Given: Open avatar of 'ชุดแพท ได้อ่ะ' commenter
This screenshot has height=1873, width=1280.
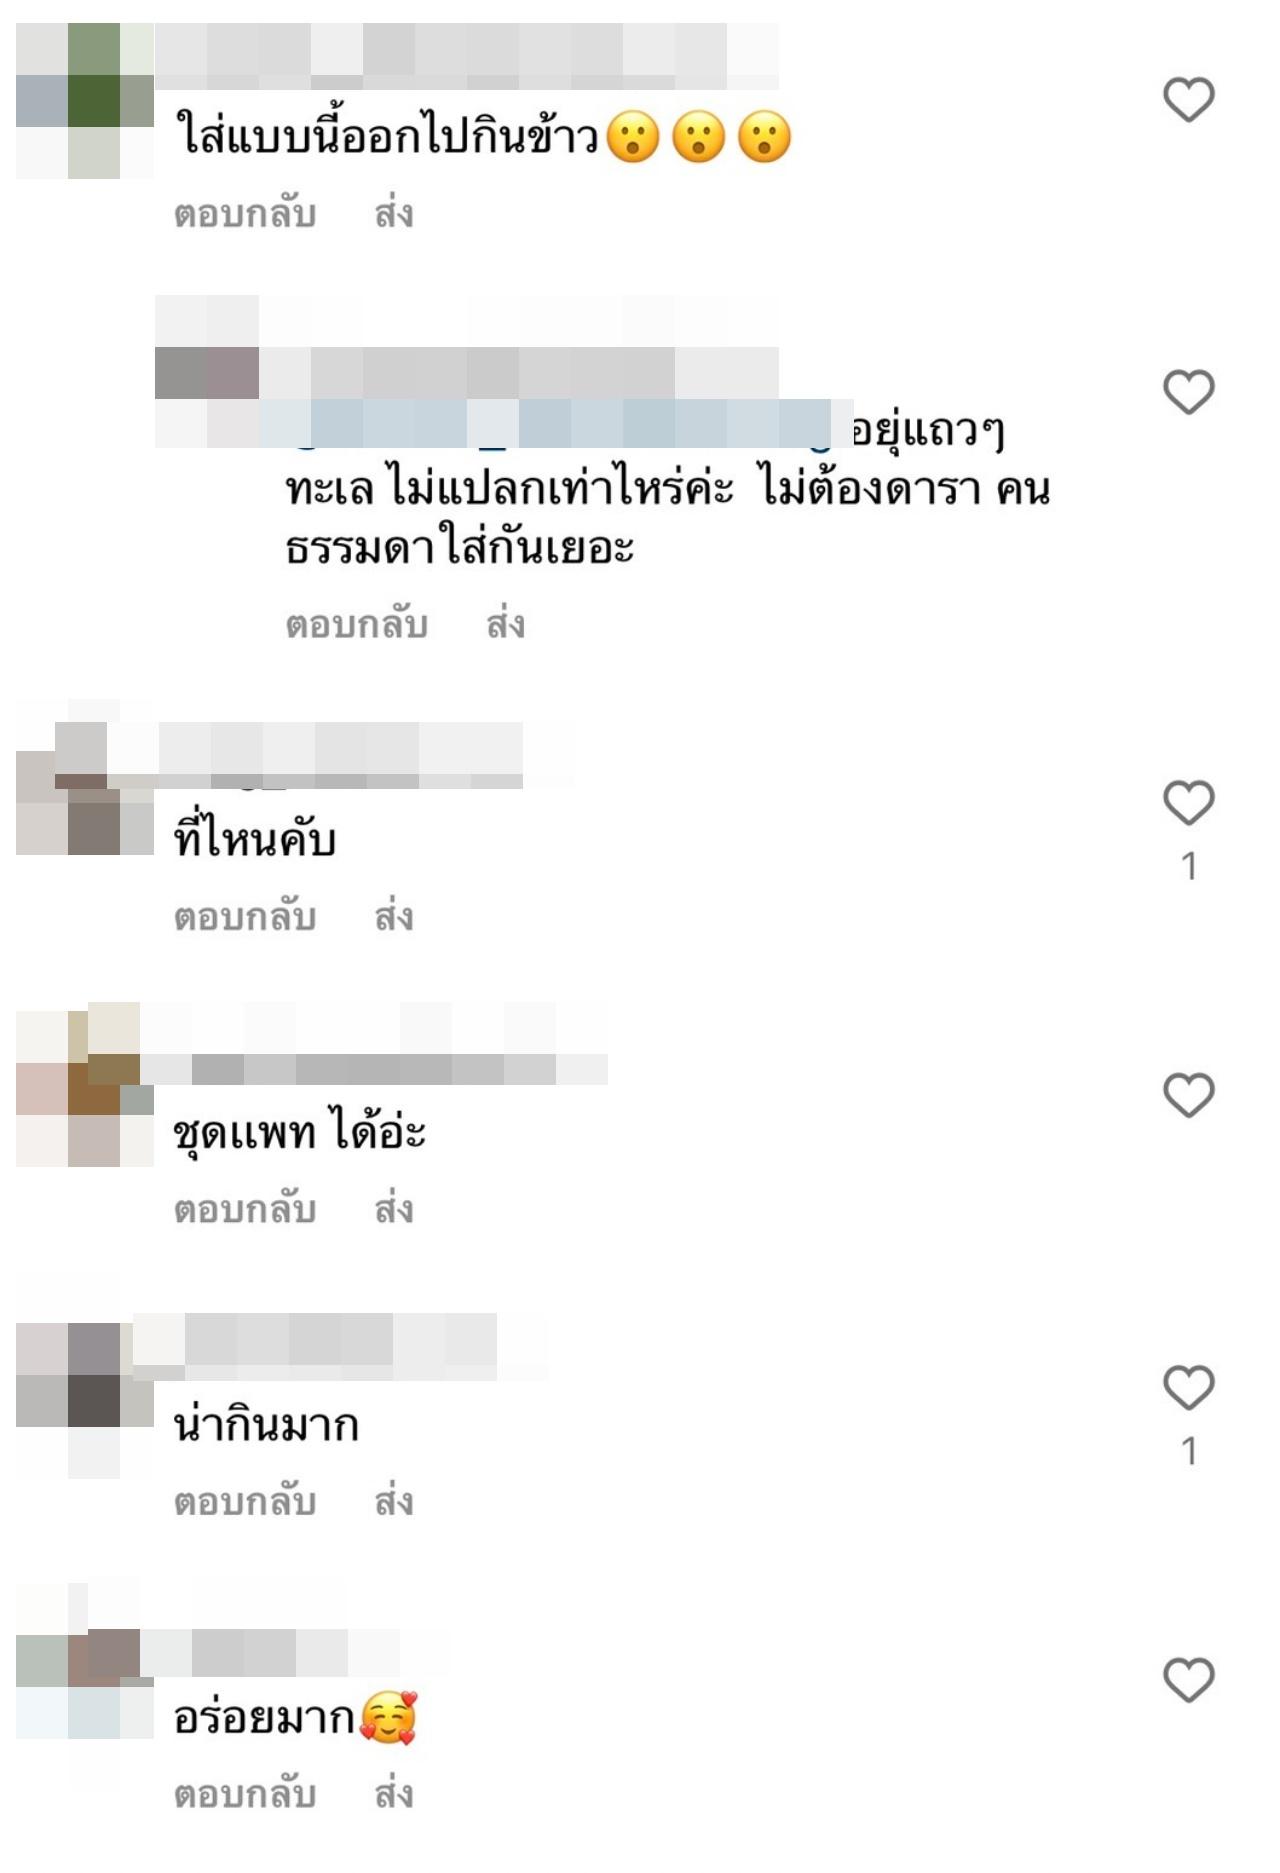Looking at the screenshot, I should (x=85, y=1086).
